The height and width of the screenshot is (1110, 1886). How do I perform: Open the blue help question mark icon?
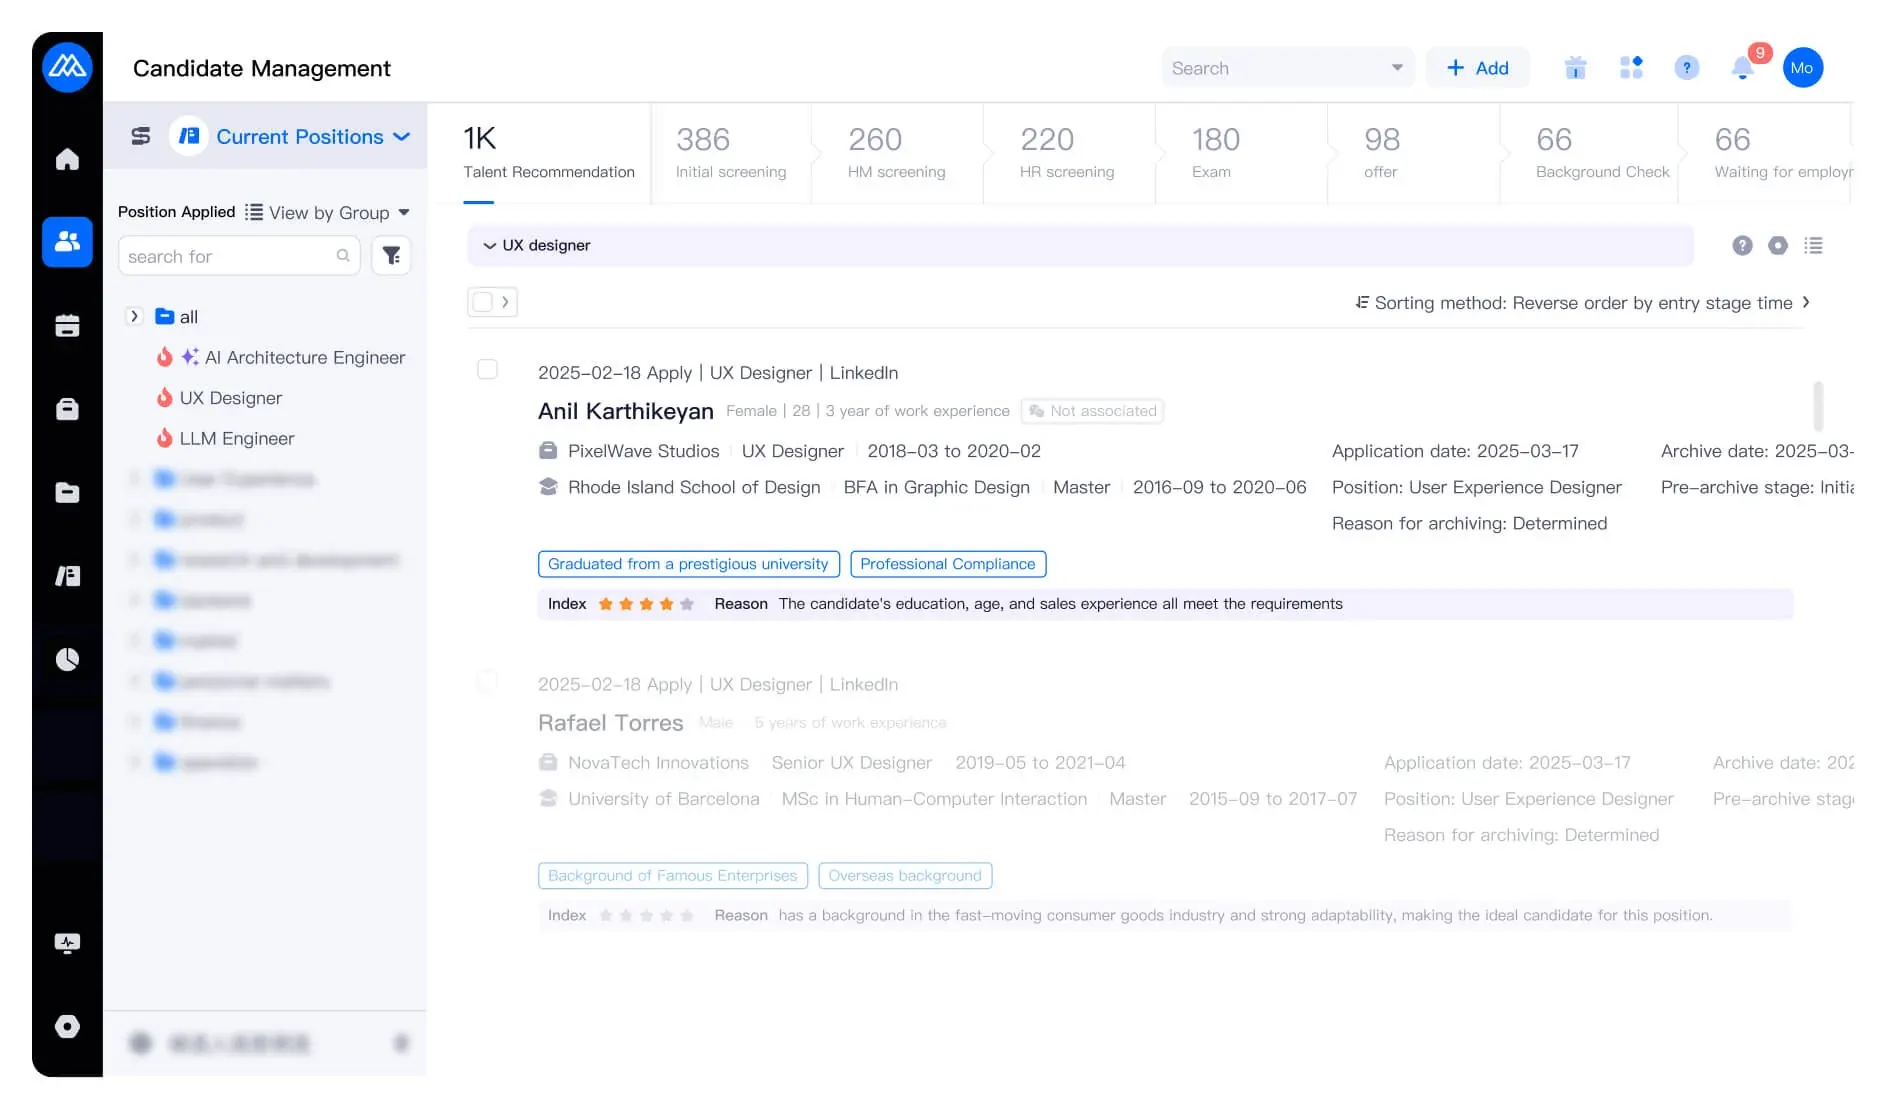[1686, 68]
